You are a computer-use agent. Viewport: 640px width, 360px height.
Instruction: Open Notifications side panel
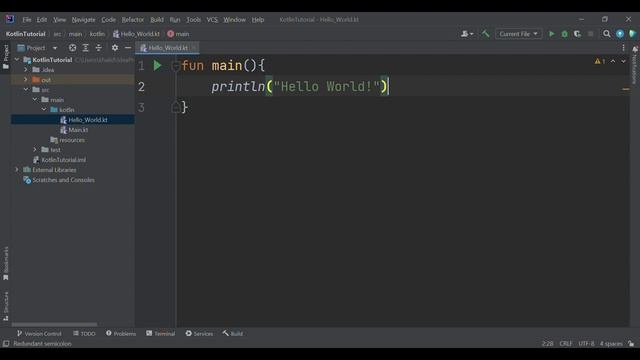[635, 64]
